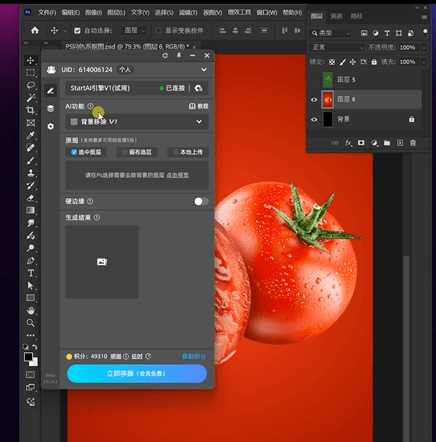The width and height of the screenshot is (436, 442).
Task: Select the Path Selection tool
Action: coord(31,286)
